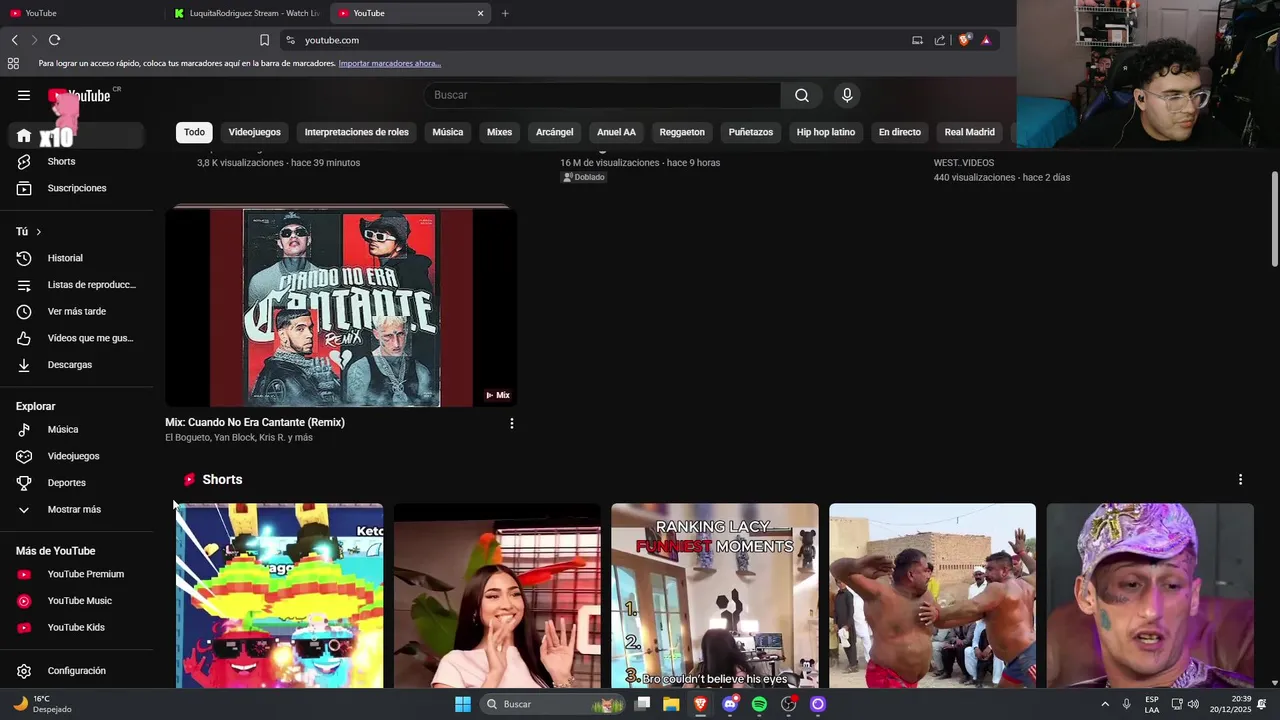
Task: Select the Mixes filter chip
Action: [x=499, y=132]
